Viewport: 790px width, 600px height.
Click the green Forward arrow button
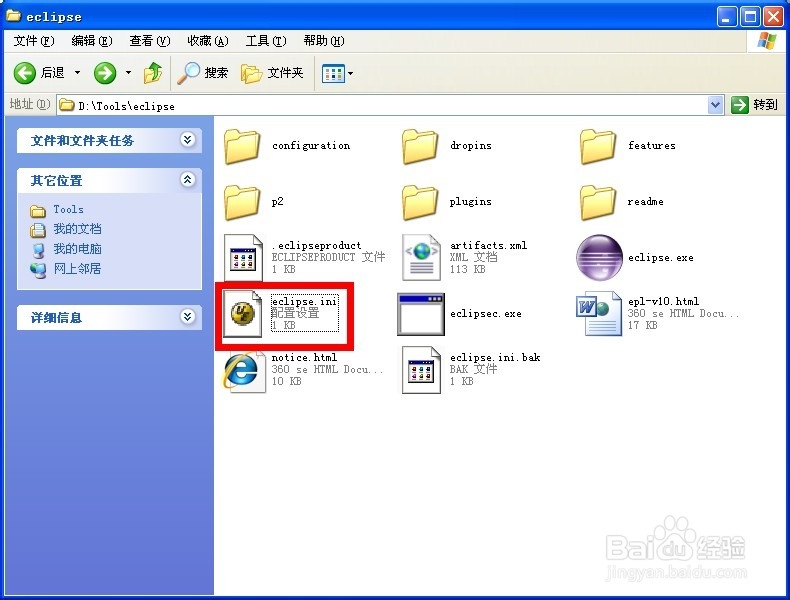click(105, 74)
